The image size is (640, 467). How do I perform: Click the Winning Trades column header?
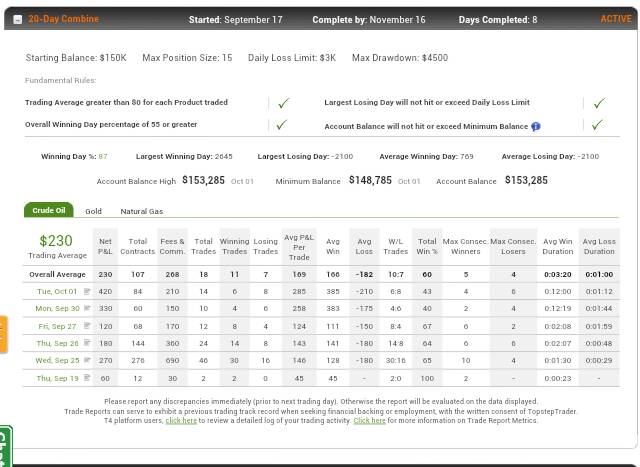[x=234, y=247]
